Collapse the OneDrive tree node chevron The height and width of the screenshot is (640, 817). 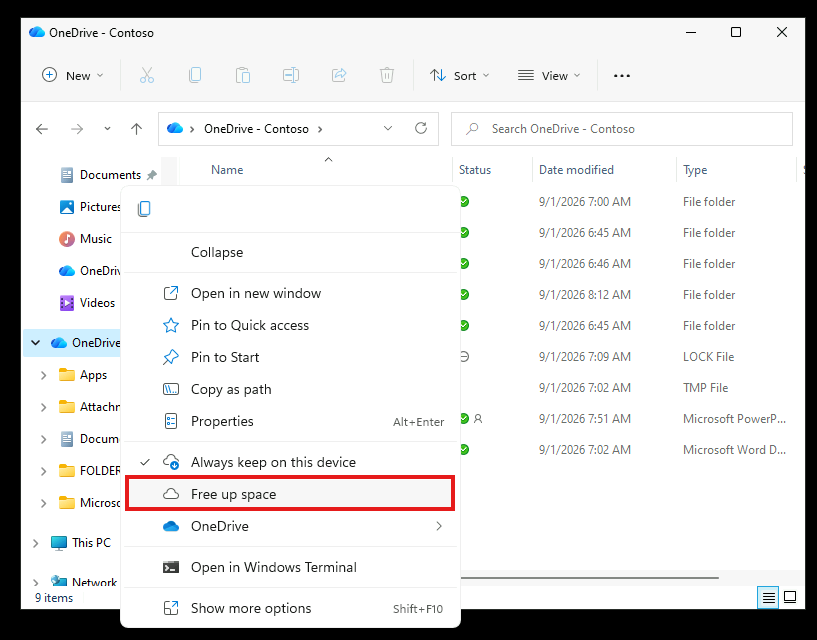pyautogui.click(x=35, y=342)
